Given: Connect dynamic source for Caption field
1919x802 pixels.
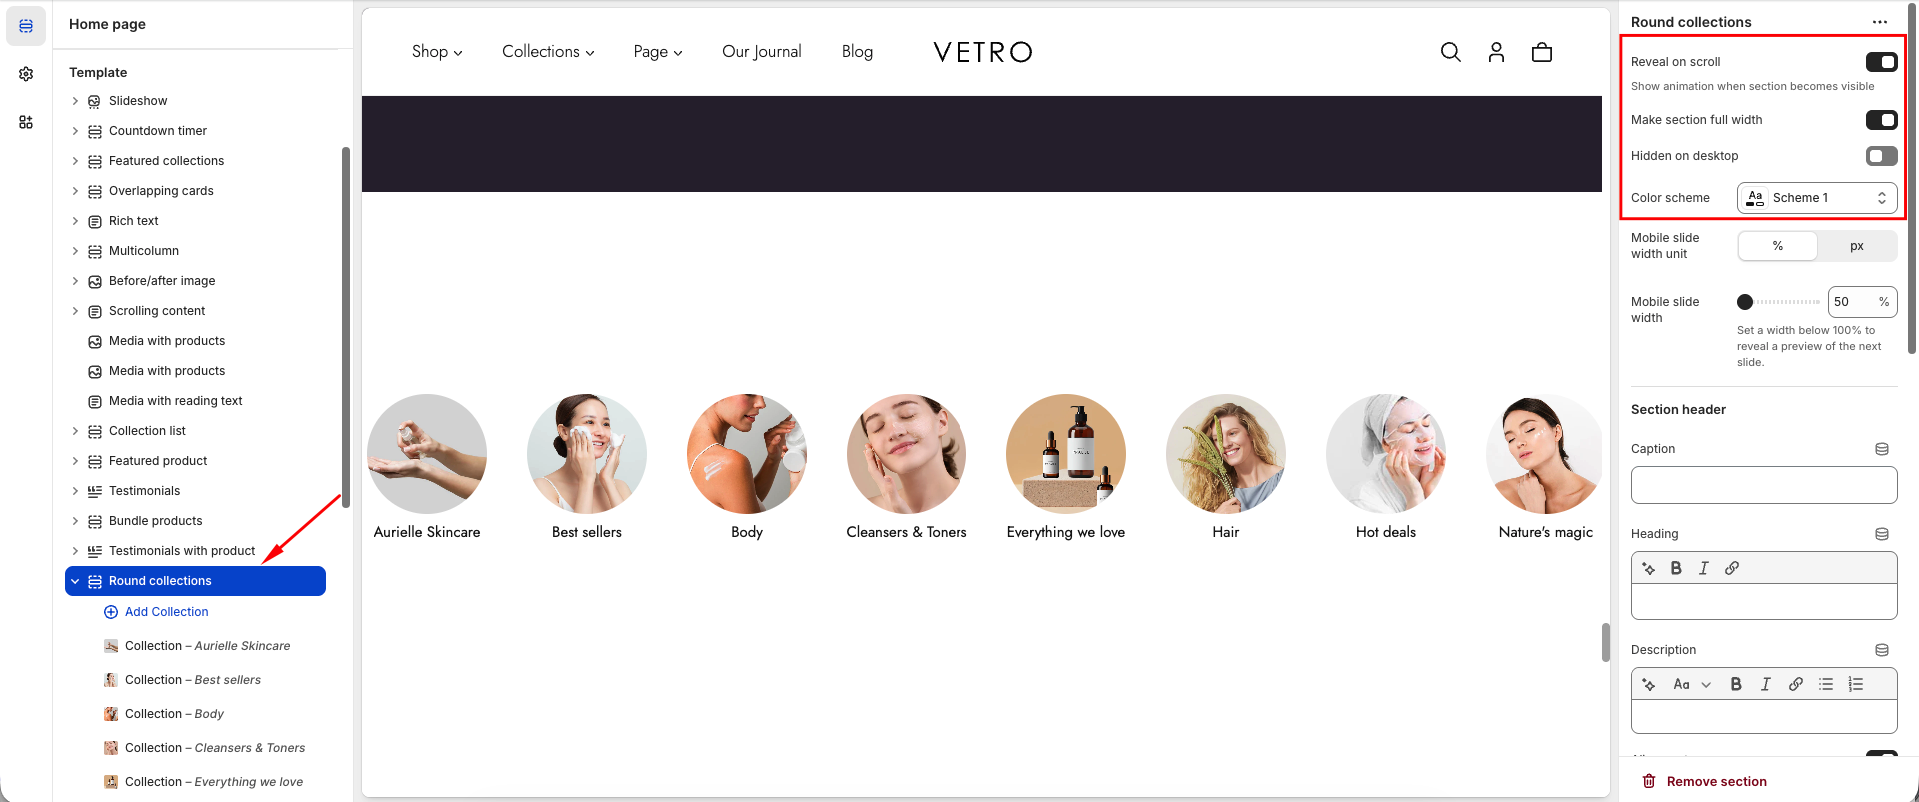Looking at the screenshot, I should pyautogui.click(x=1882, y=449).
